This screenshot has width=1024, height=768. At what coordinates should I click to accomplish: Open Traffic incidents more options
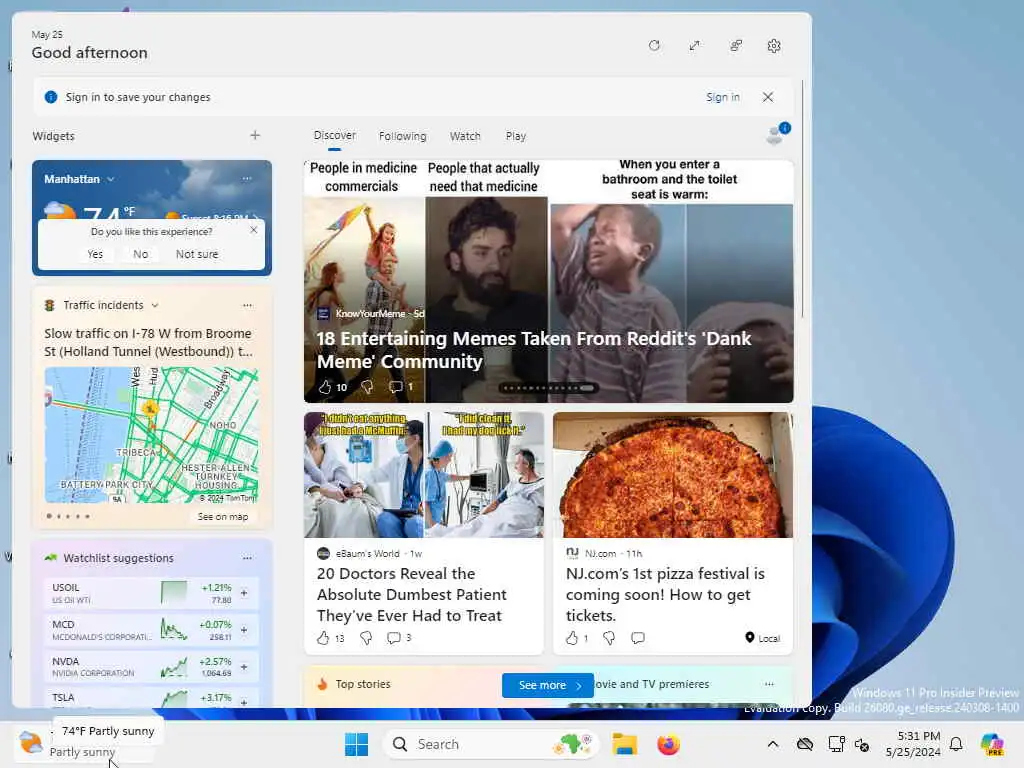[x=247, y=305]
